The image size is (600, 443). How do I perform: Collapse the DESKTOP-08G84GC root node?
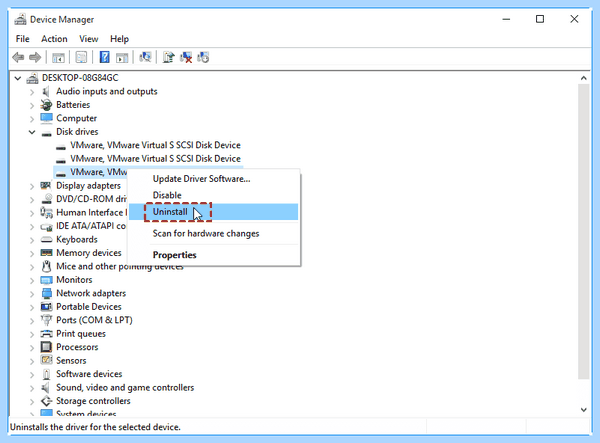coord(18,78)
